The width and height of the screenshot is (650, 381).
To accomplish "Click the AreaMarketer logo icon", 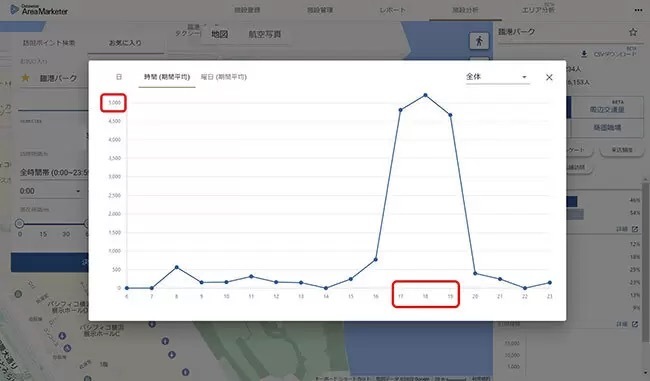I will pyautogui.click(x=15, y=9).
